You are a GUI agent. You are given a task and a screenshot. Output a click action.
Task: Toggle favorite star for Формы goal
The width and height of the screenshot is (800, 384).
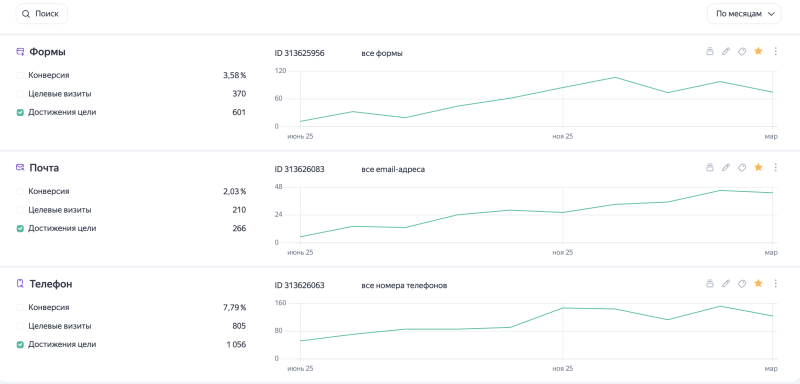758,51
